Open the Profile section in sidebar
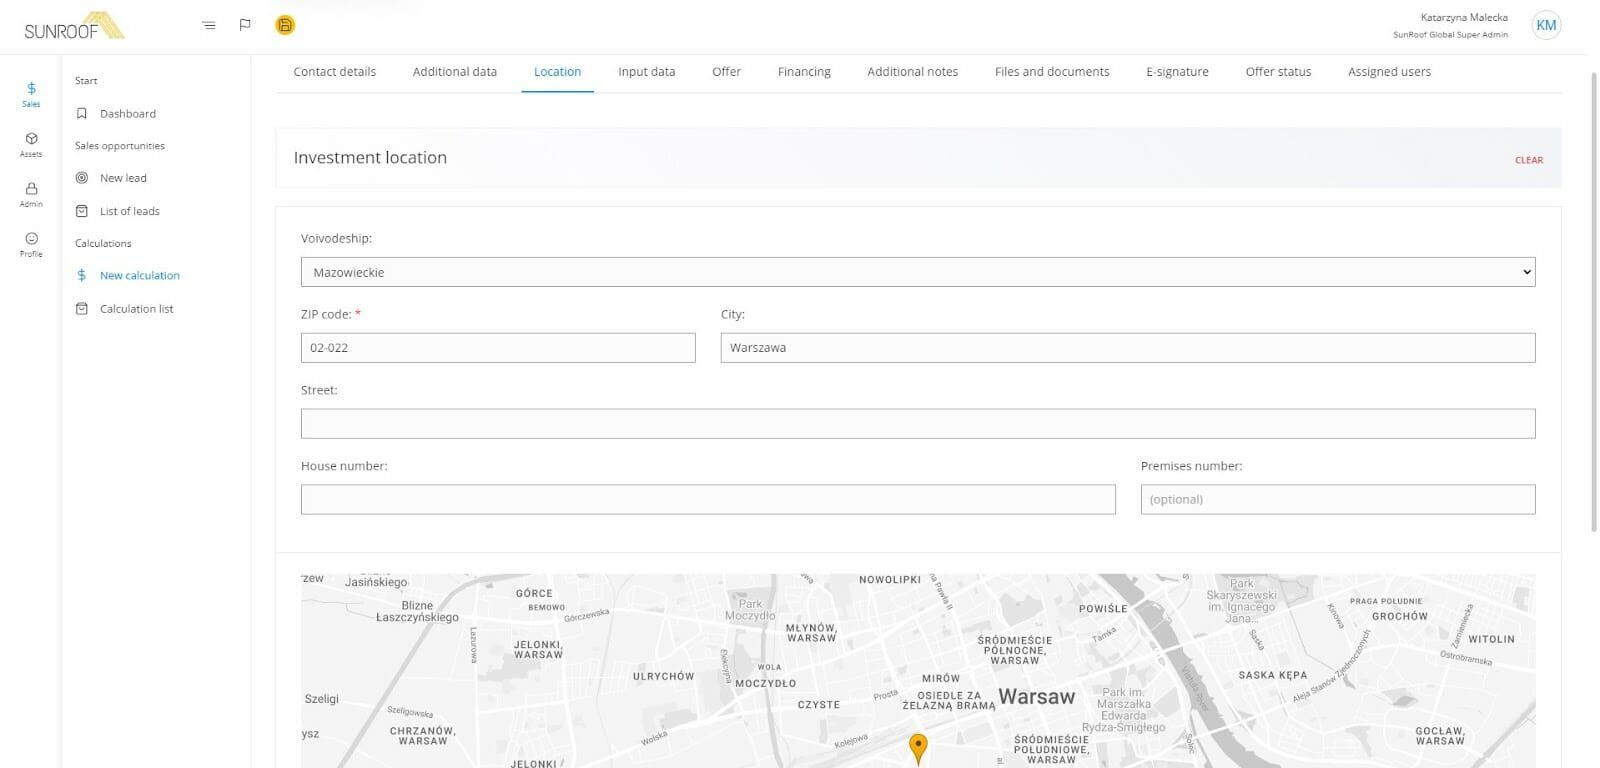The width and height of the screenshot is (1600, 768). click(31, 244)
